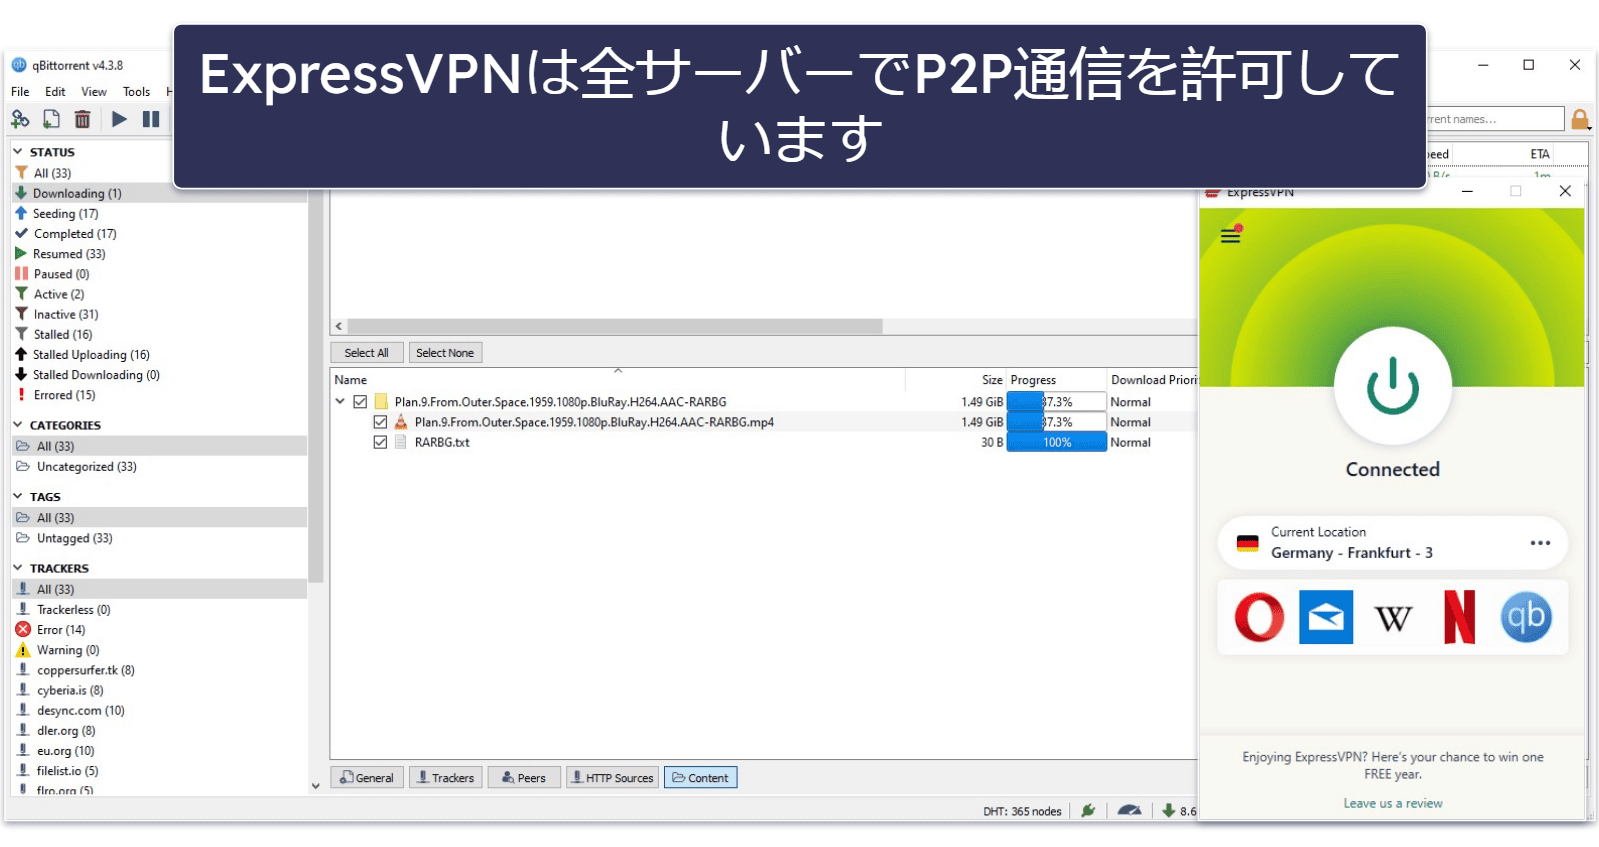Set priority Normal for RARBG.txt

point(1131,442)
